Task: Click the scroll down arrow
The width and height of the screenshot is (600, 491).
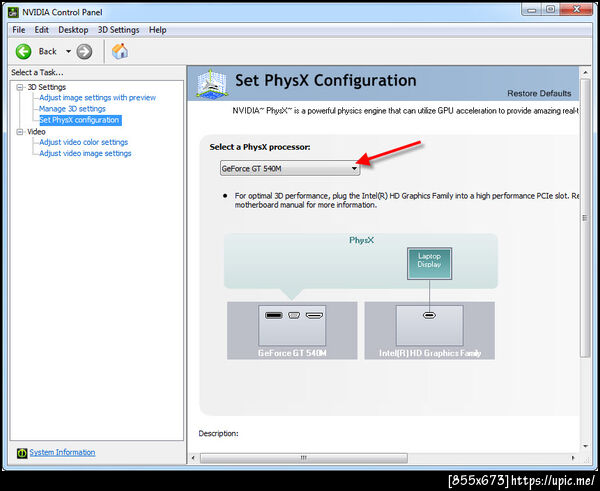Action: [x=585, y=446]
